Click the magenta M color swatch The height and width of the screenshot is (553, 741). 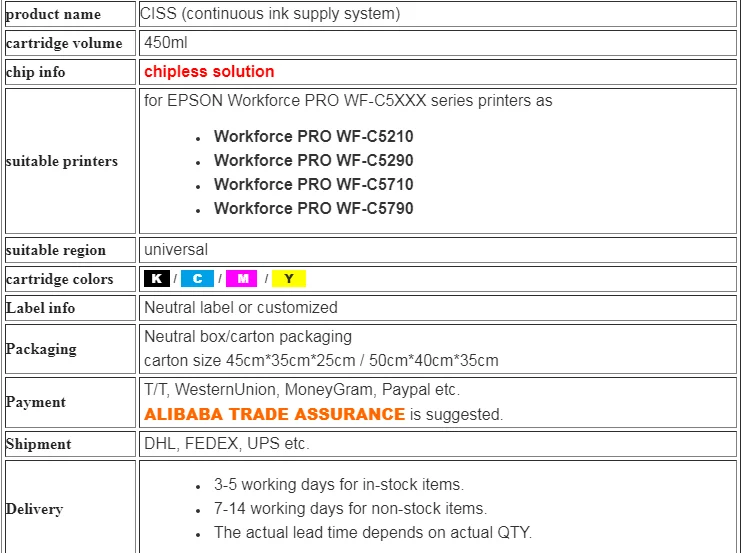(242, 279)
